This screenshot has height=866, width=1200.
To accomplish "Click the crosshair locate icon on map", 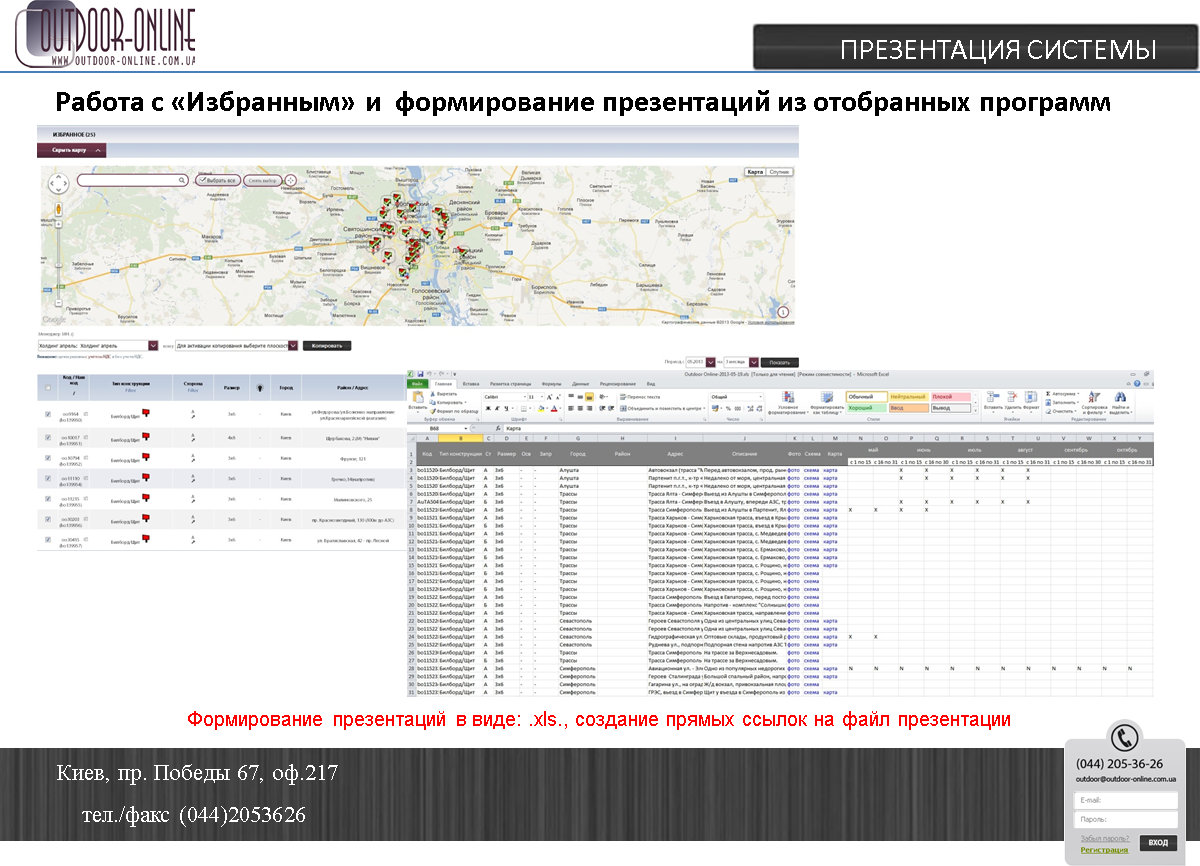I will point(291,180).
